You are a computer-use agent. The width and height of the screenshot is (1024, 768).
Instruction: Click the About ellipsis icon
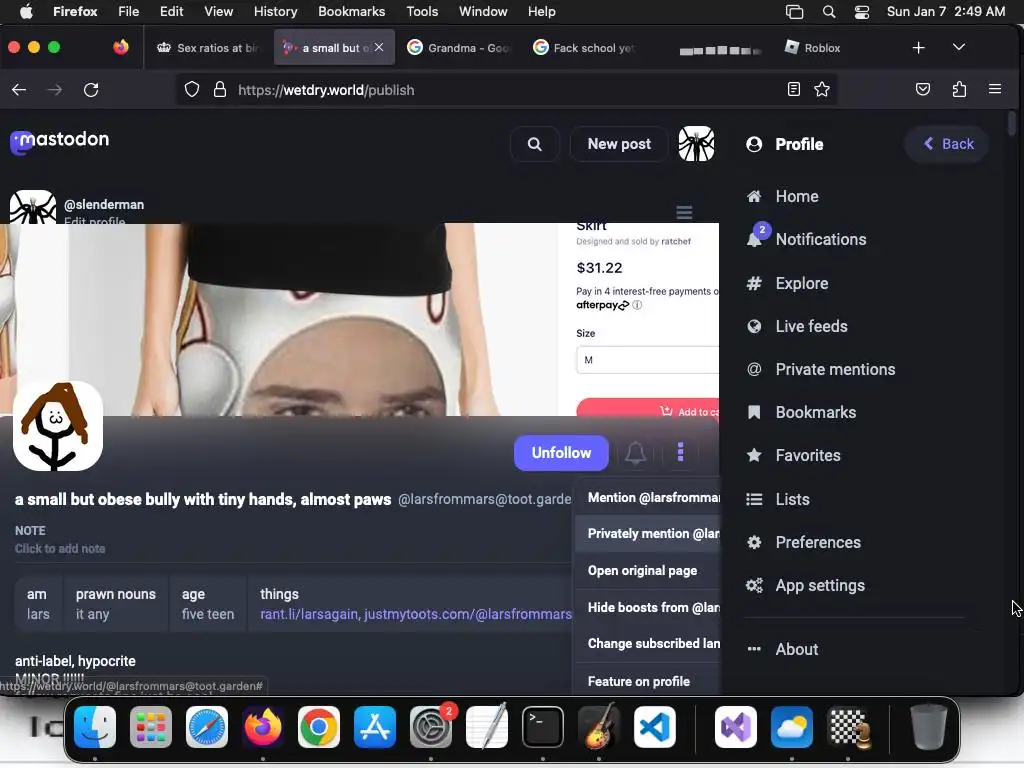coord(754,649)
